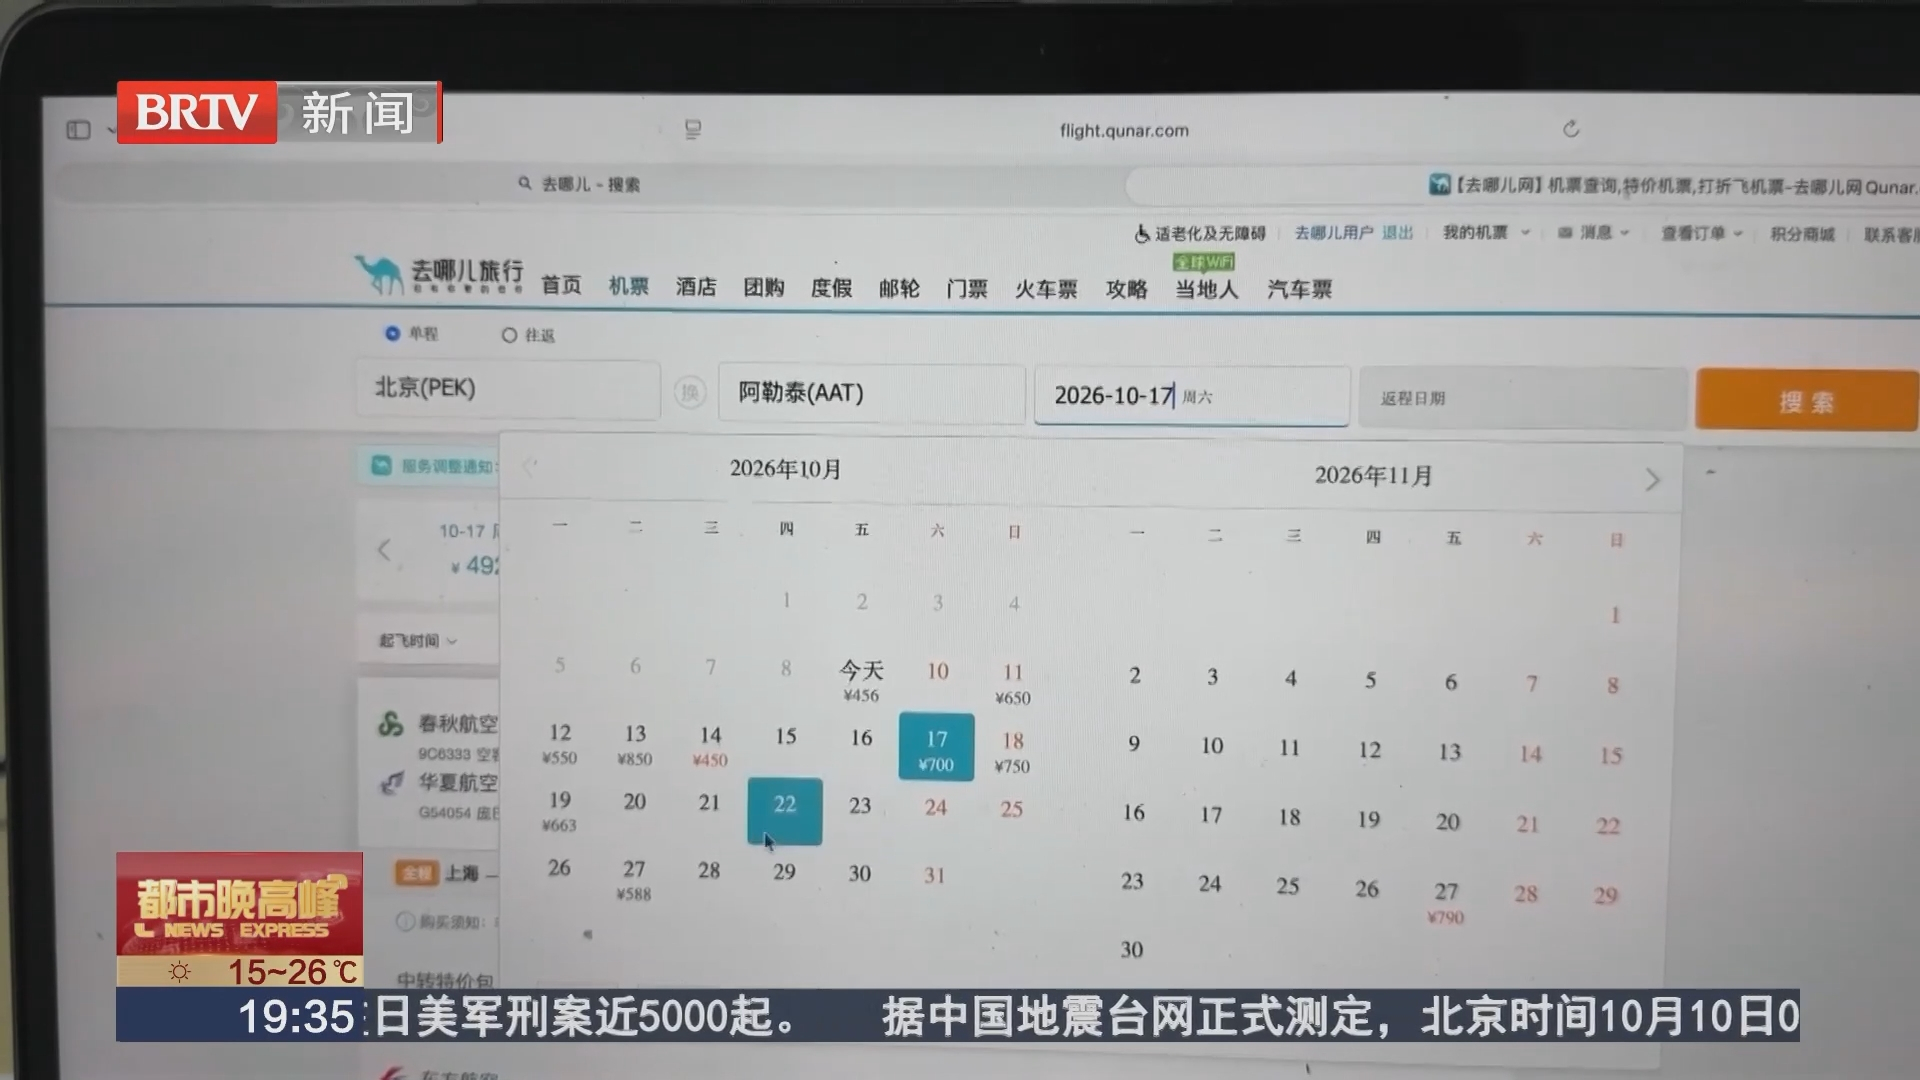
Task: Select today's date priced ¥456
Action: click(x=861, y=680)
